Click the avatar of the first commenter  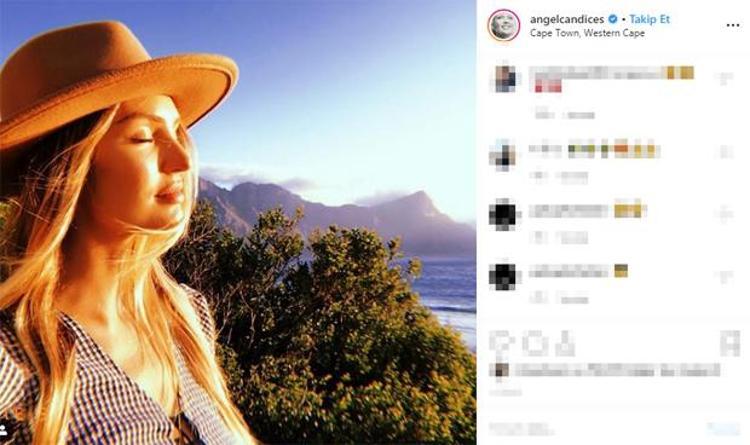[x=505, y=79]
